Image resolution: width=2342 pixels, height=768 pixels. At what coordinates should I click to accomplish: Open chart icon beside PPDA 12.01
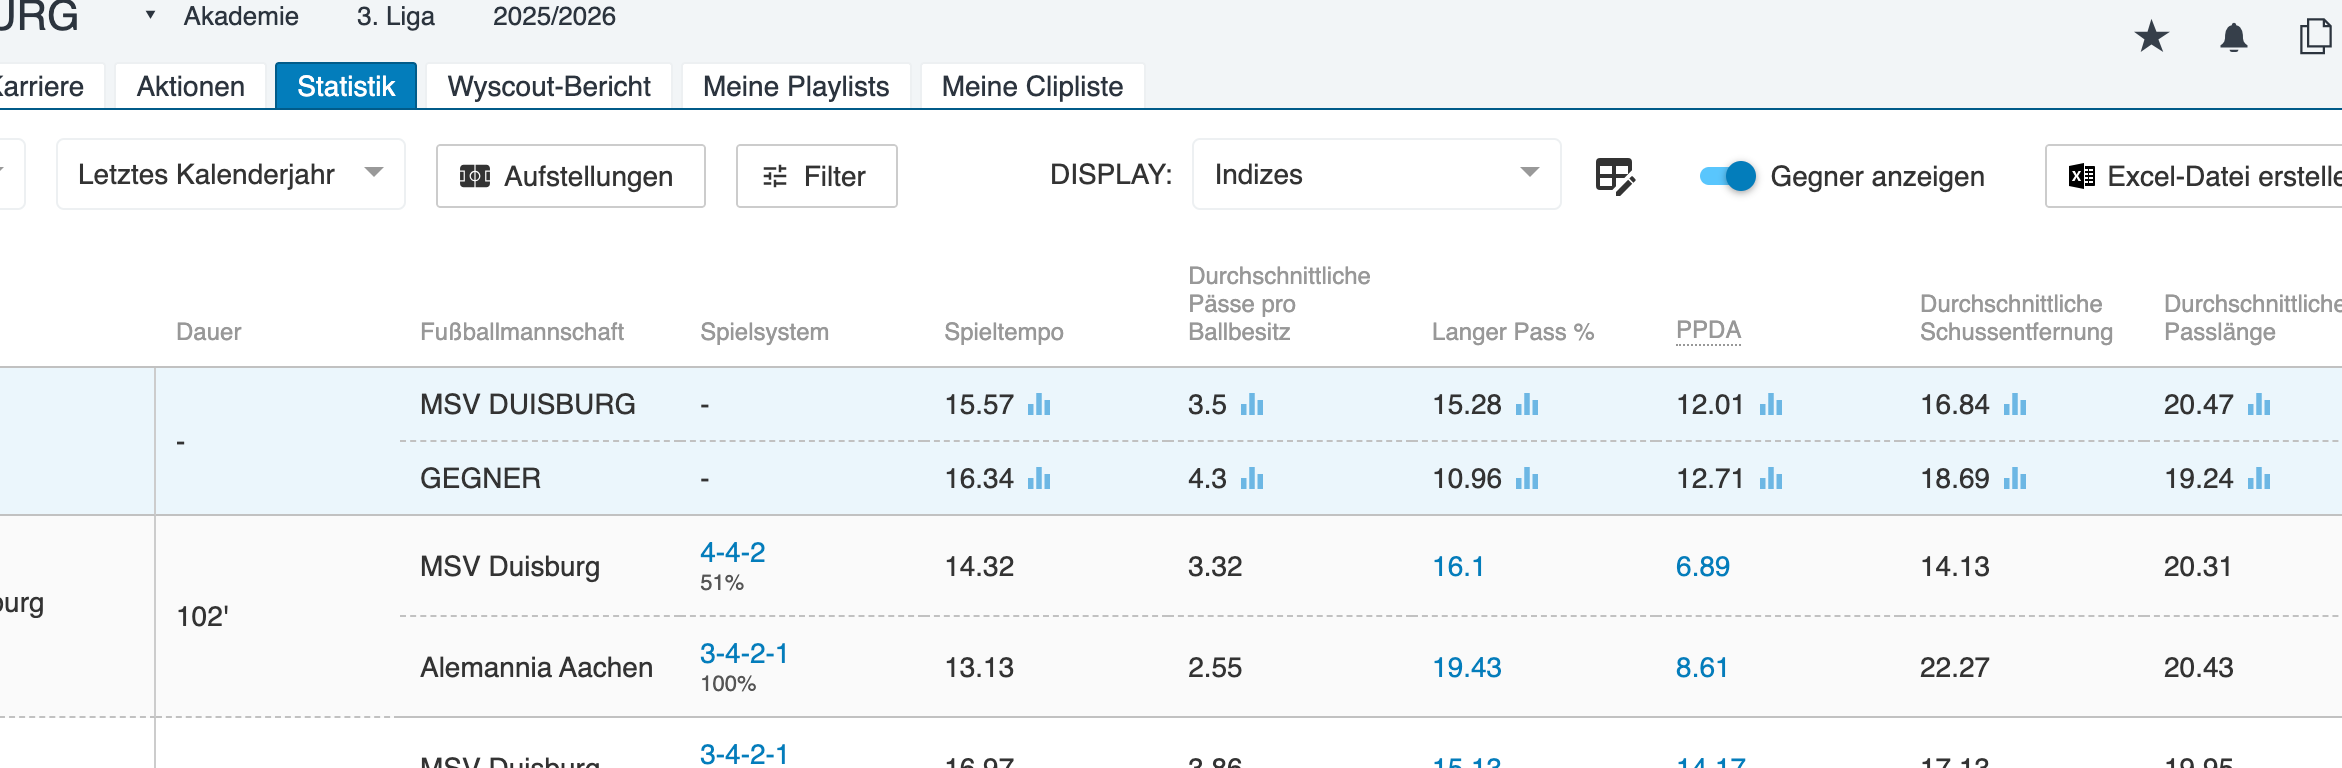[1771, 405]
